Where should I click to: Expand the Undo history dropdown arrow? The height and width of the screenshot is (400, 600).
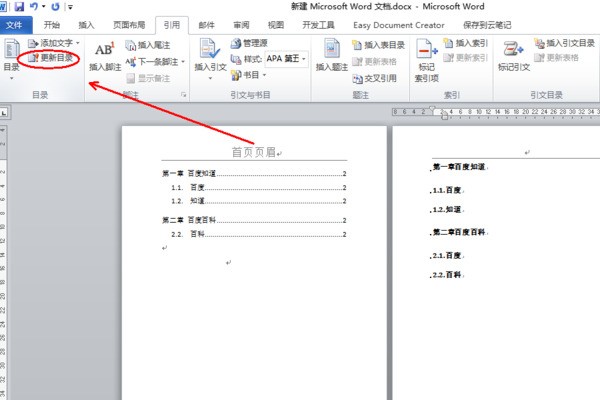click(43, 7)
